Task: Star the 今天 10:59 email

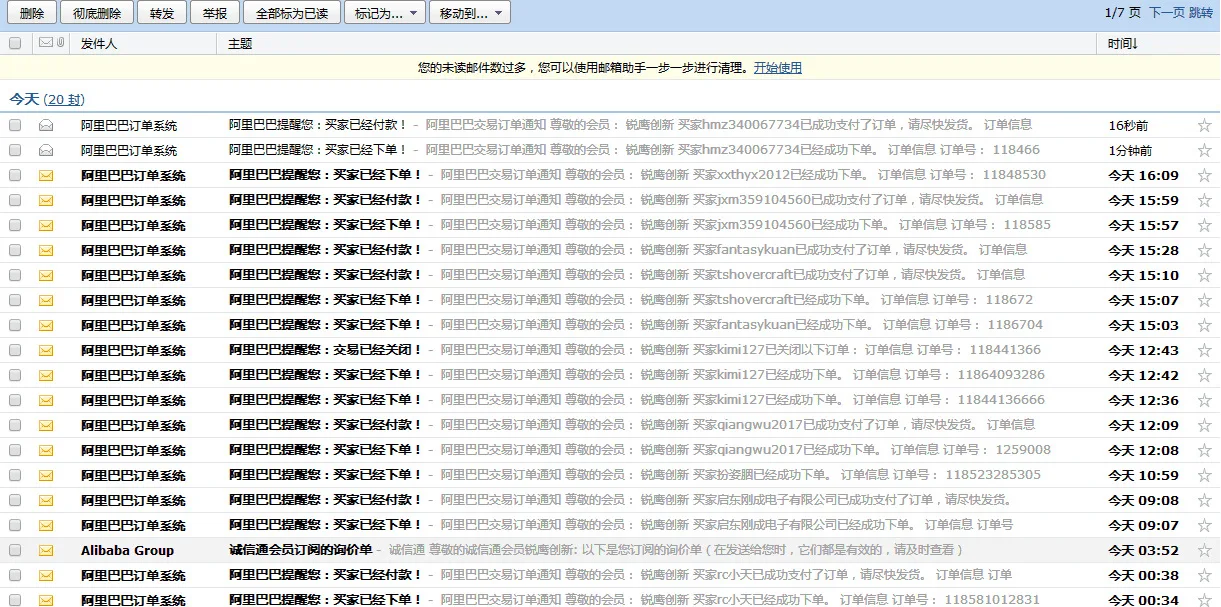Action: (x=1204, y=476)
